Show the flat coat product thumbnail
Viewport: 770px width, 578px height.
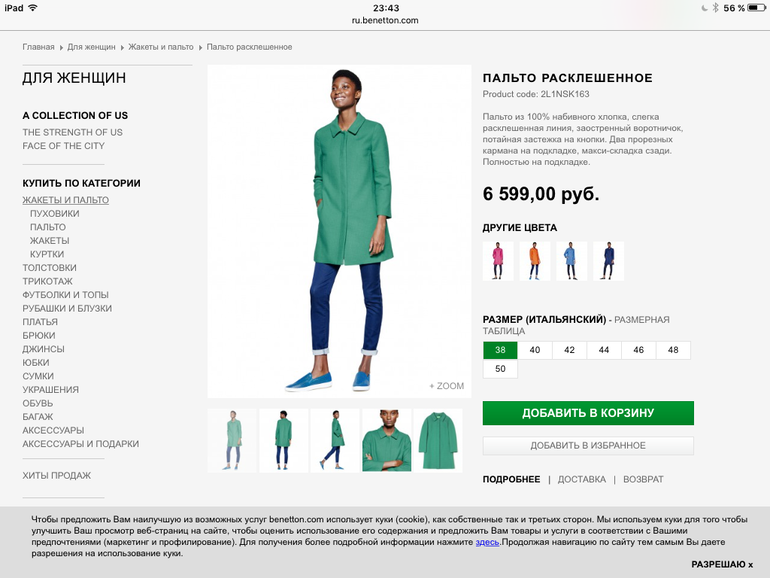tap(438, 440)
